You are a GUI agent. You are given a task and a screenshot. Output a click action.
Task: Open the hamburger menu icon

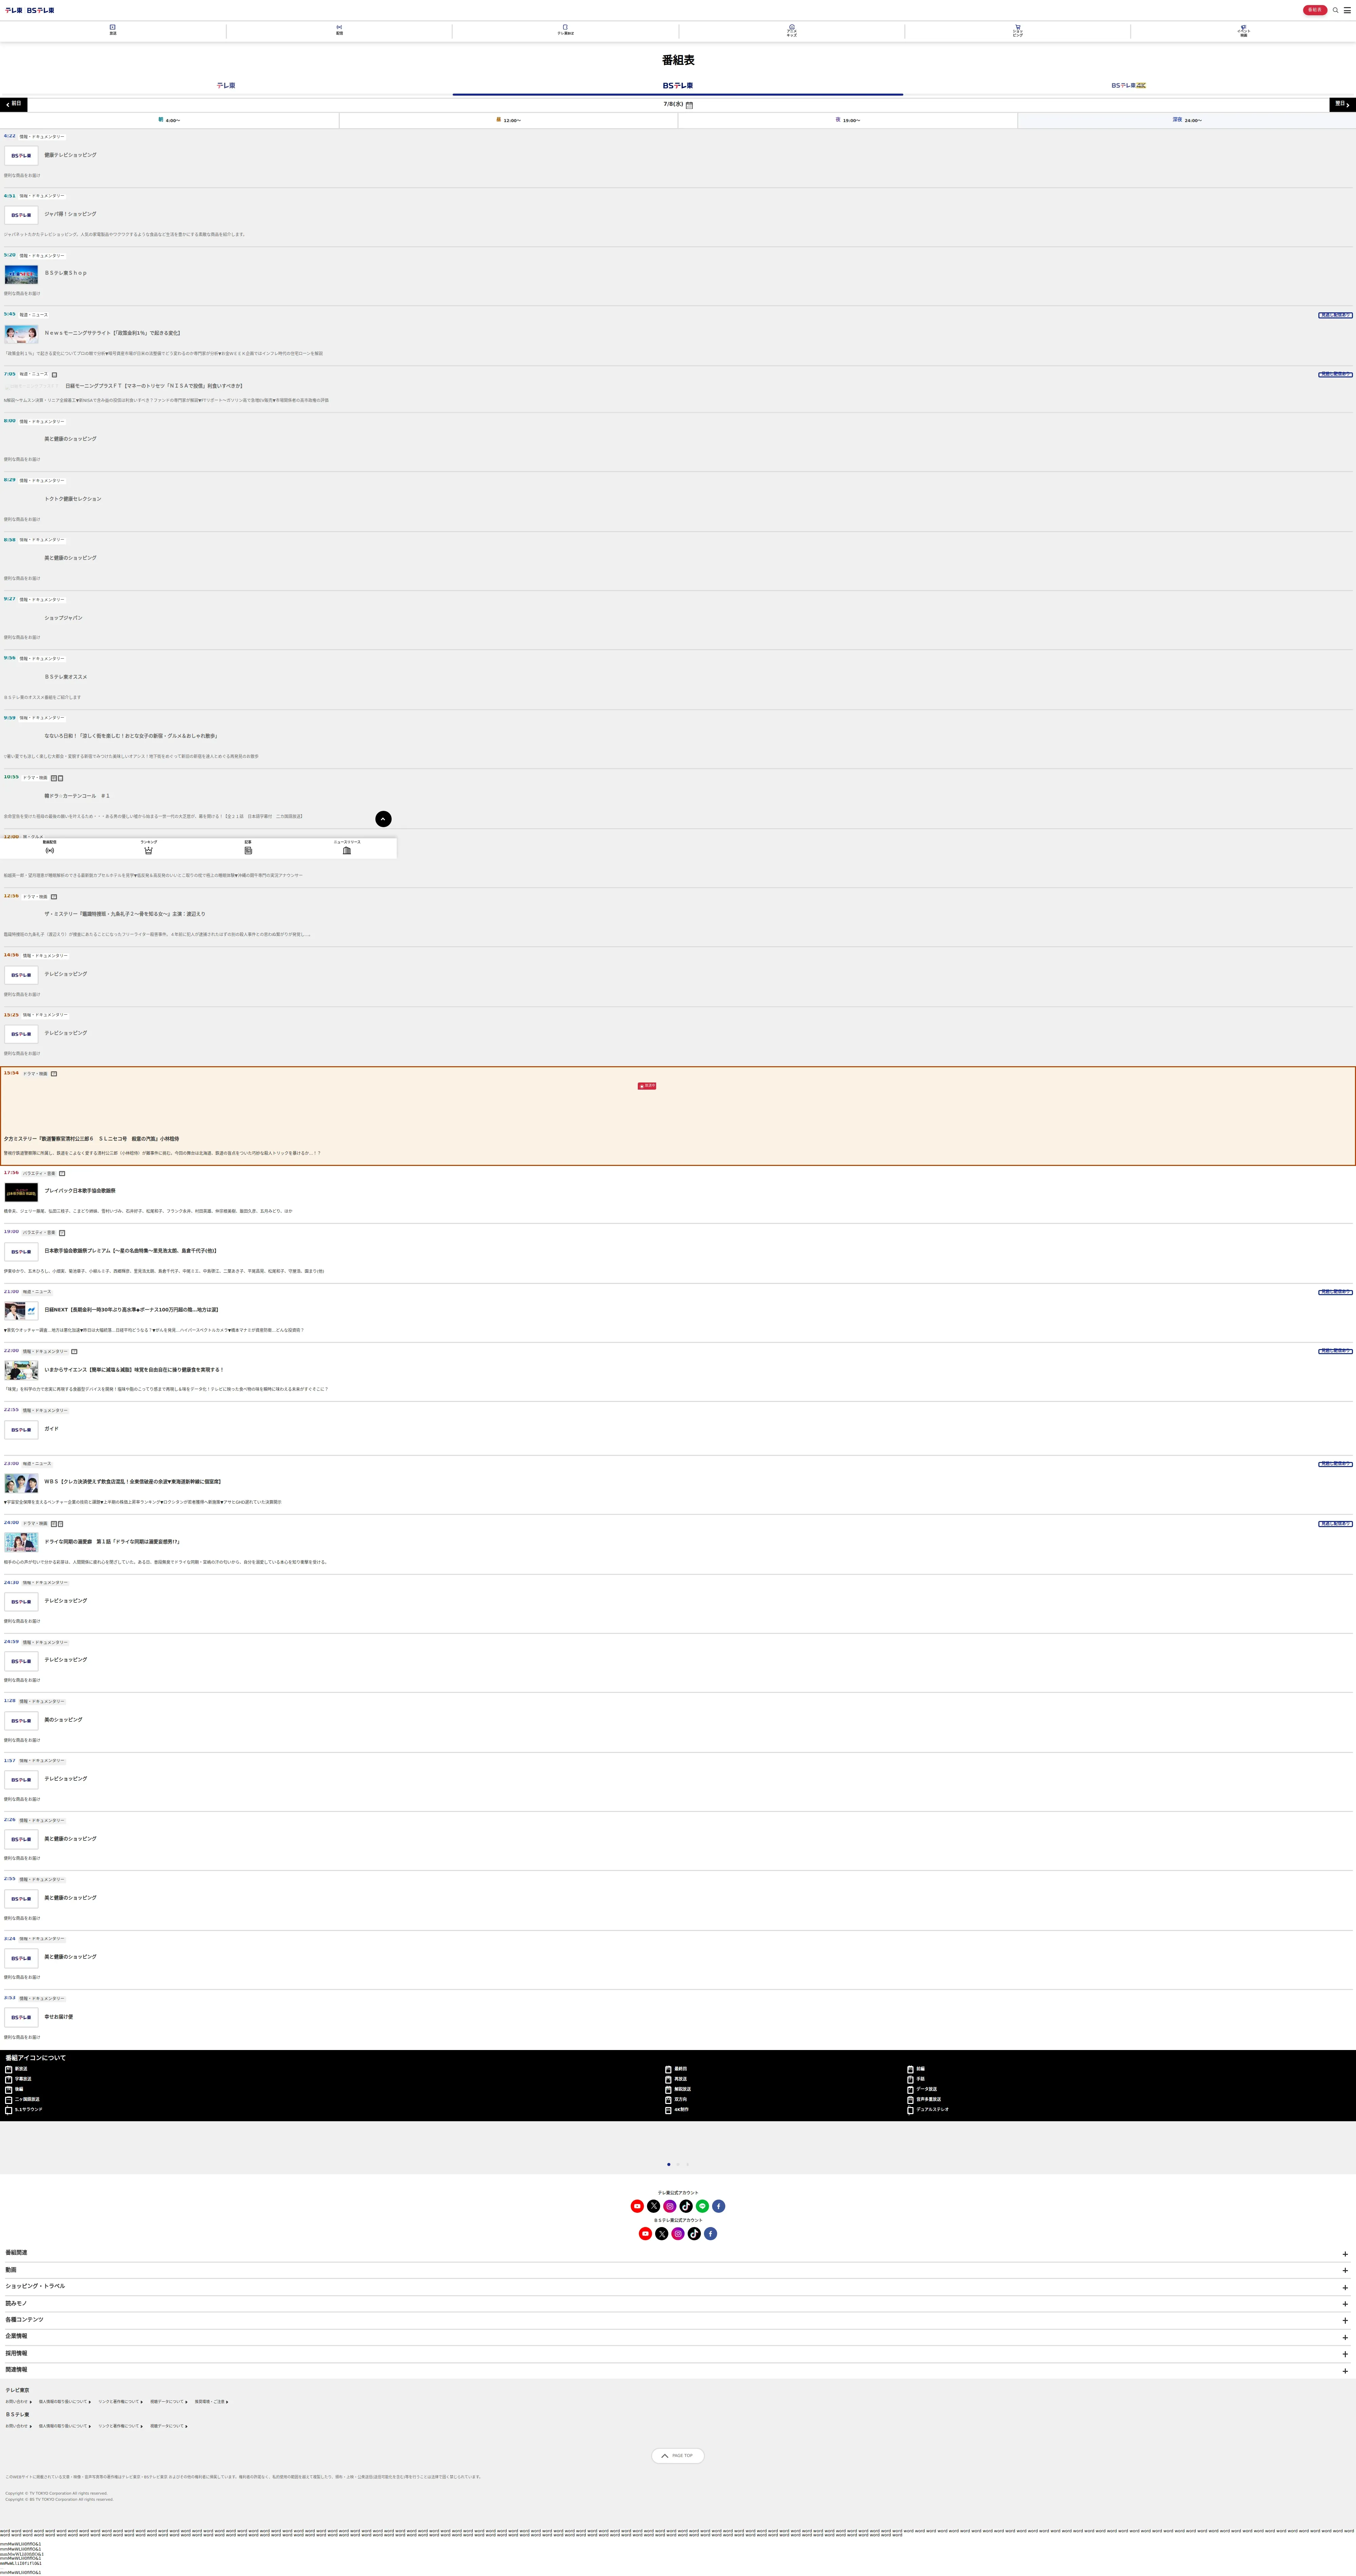point(1347,10)
